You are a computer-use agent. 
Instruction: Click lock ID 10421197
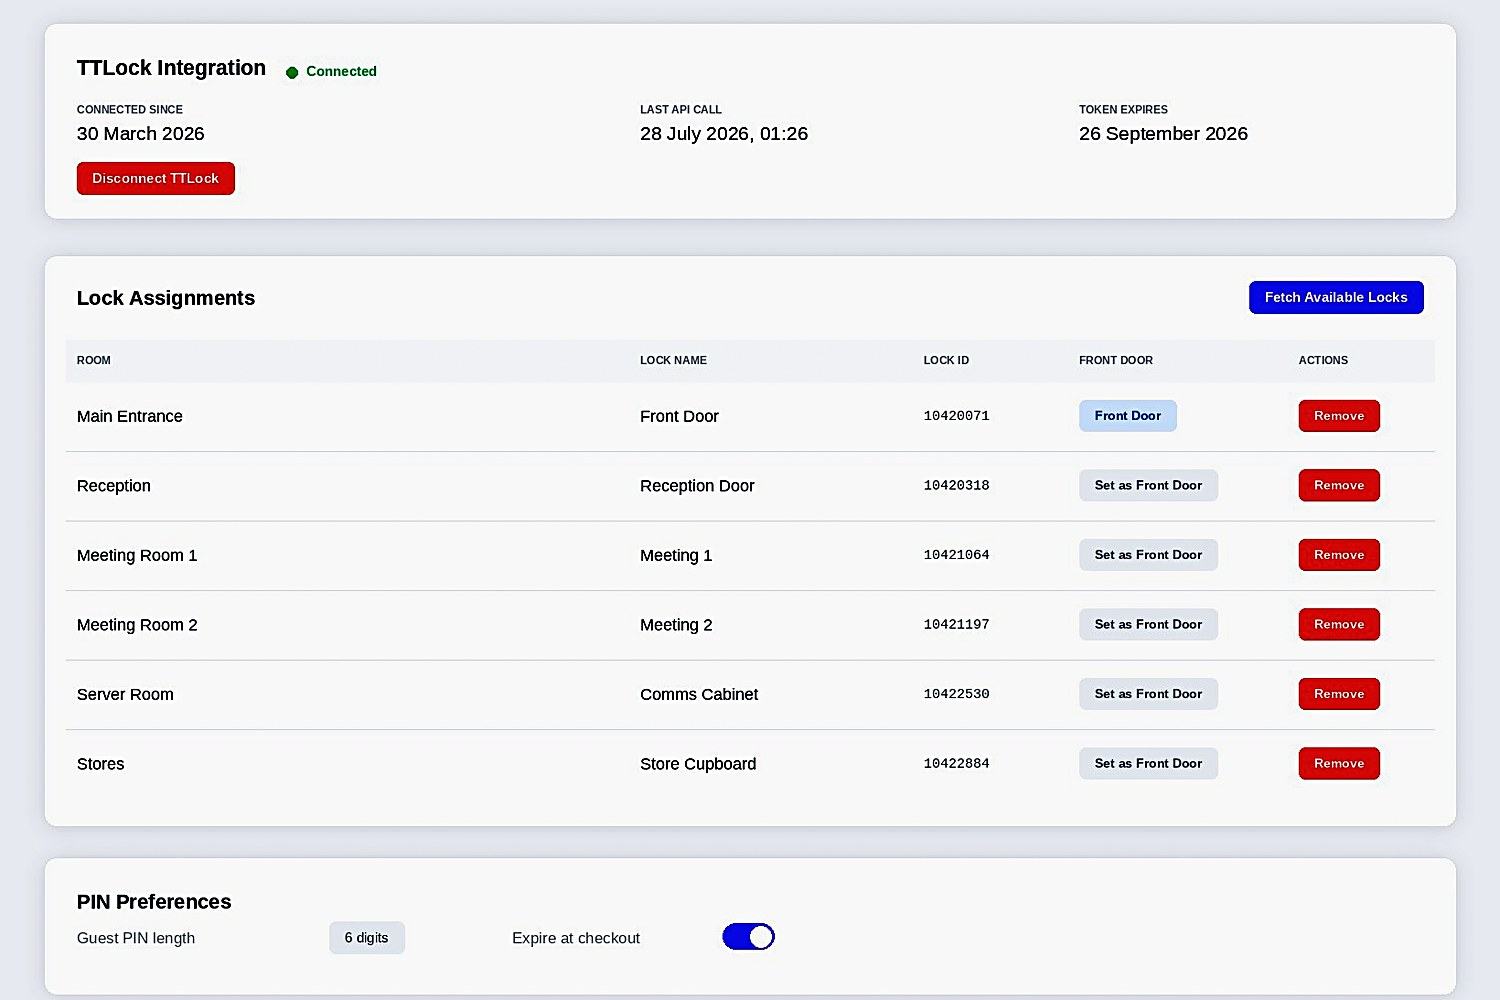[x=956, y=624]
